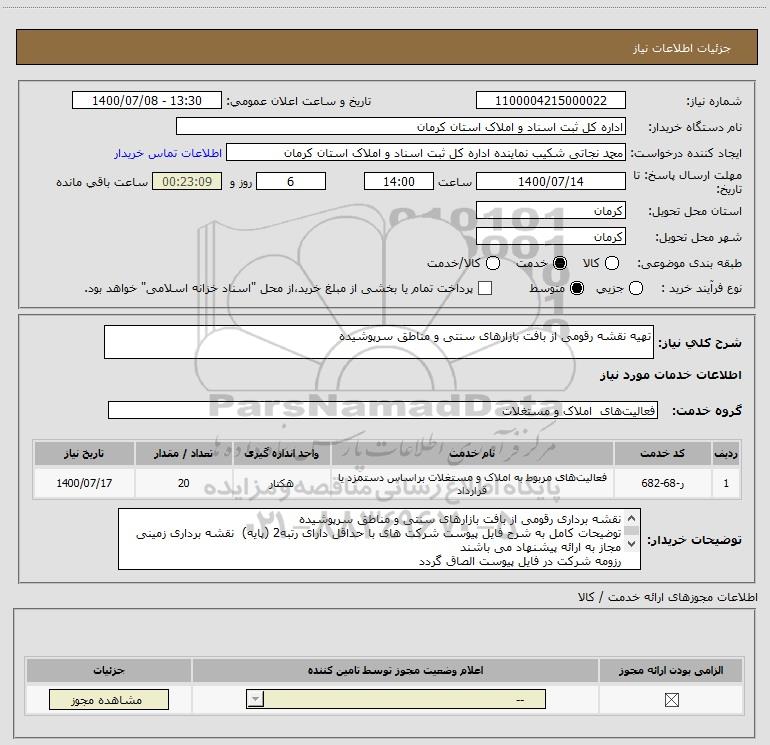Toggle the اسناد خزانه اسلامی payment checkbox
The height and width of the screenshot is (745, 770).
(x=485, y=288)
